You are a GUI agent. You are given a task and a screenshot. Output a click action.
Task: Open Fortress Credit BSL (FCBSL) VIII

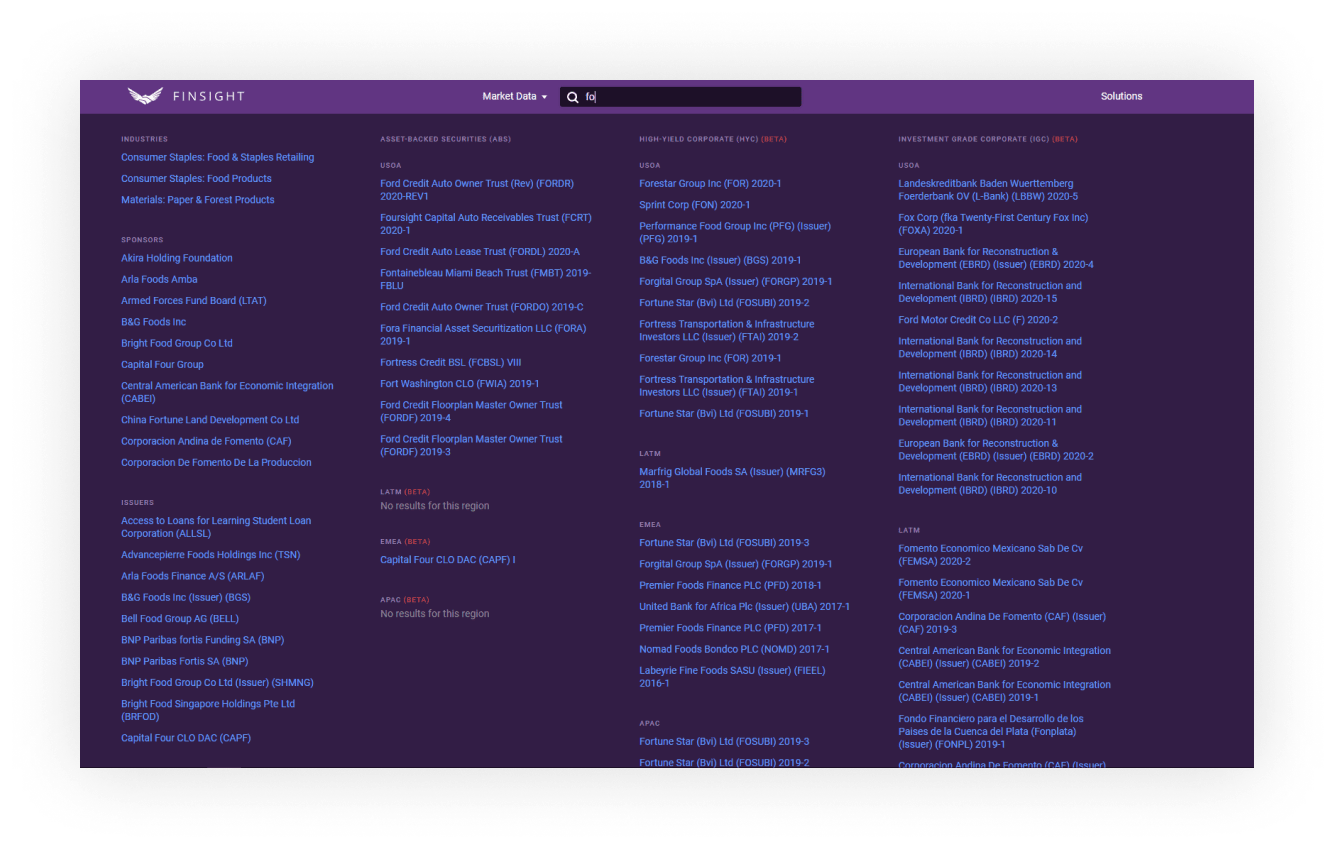pyautogui.click(x=450, y=362)
